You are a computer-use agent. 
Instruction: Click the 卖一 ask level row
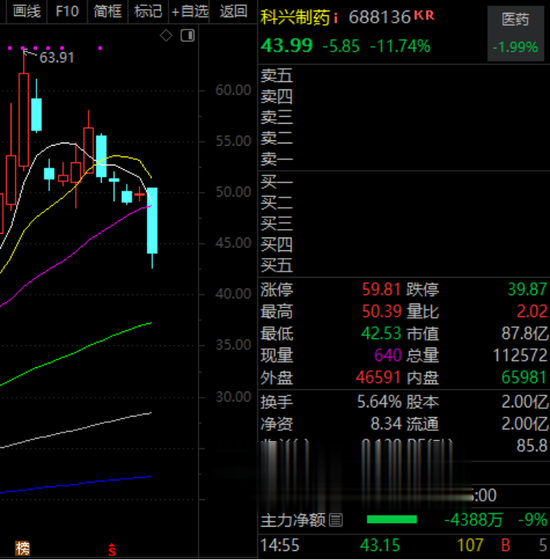coord(404,159)
